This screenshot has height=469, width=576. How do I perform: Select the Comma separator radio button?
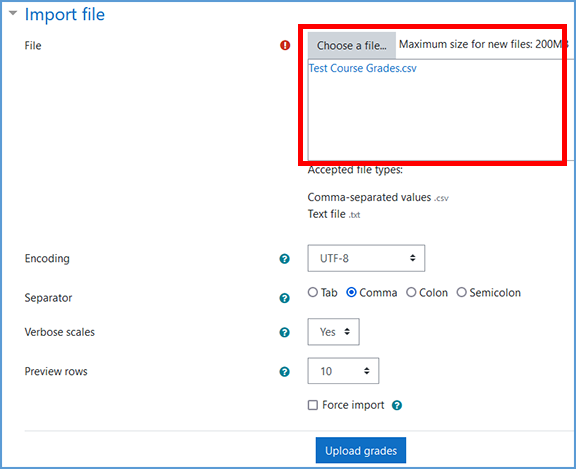pyautogui.click(x=352, y=292)
